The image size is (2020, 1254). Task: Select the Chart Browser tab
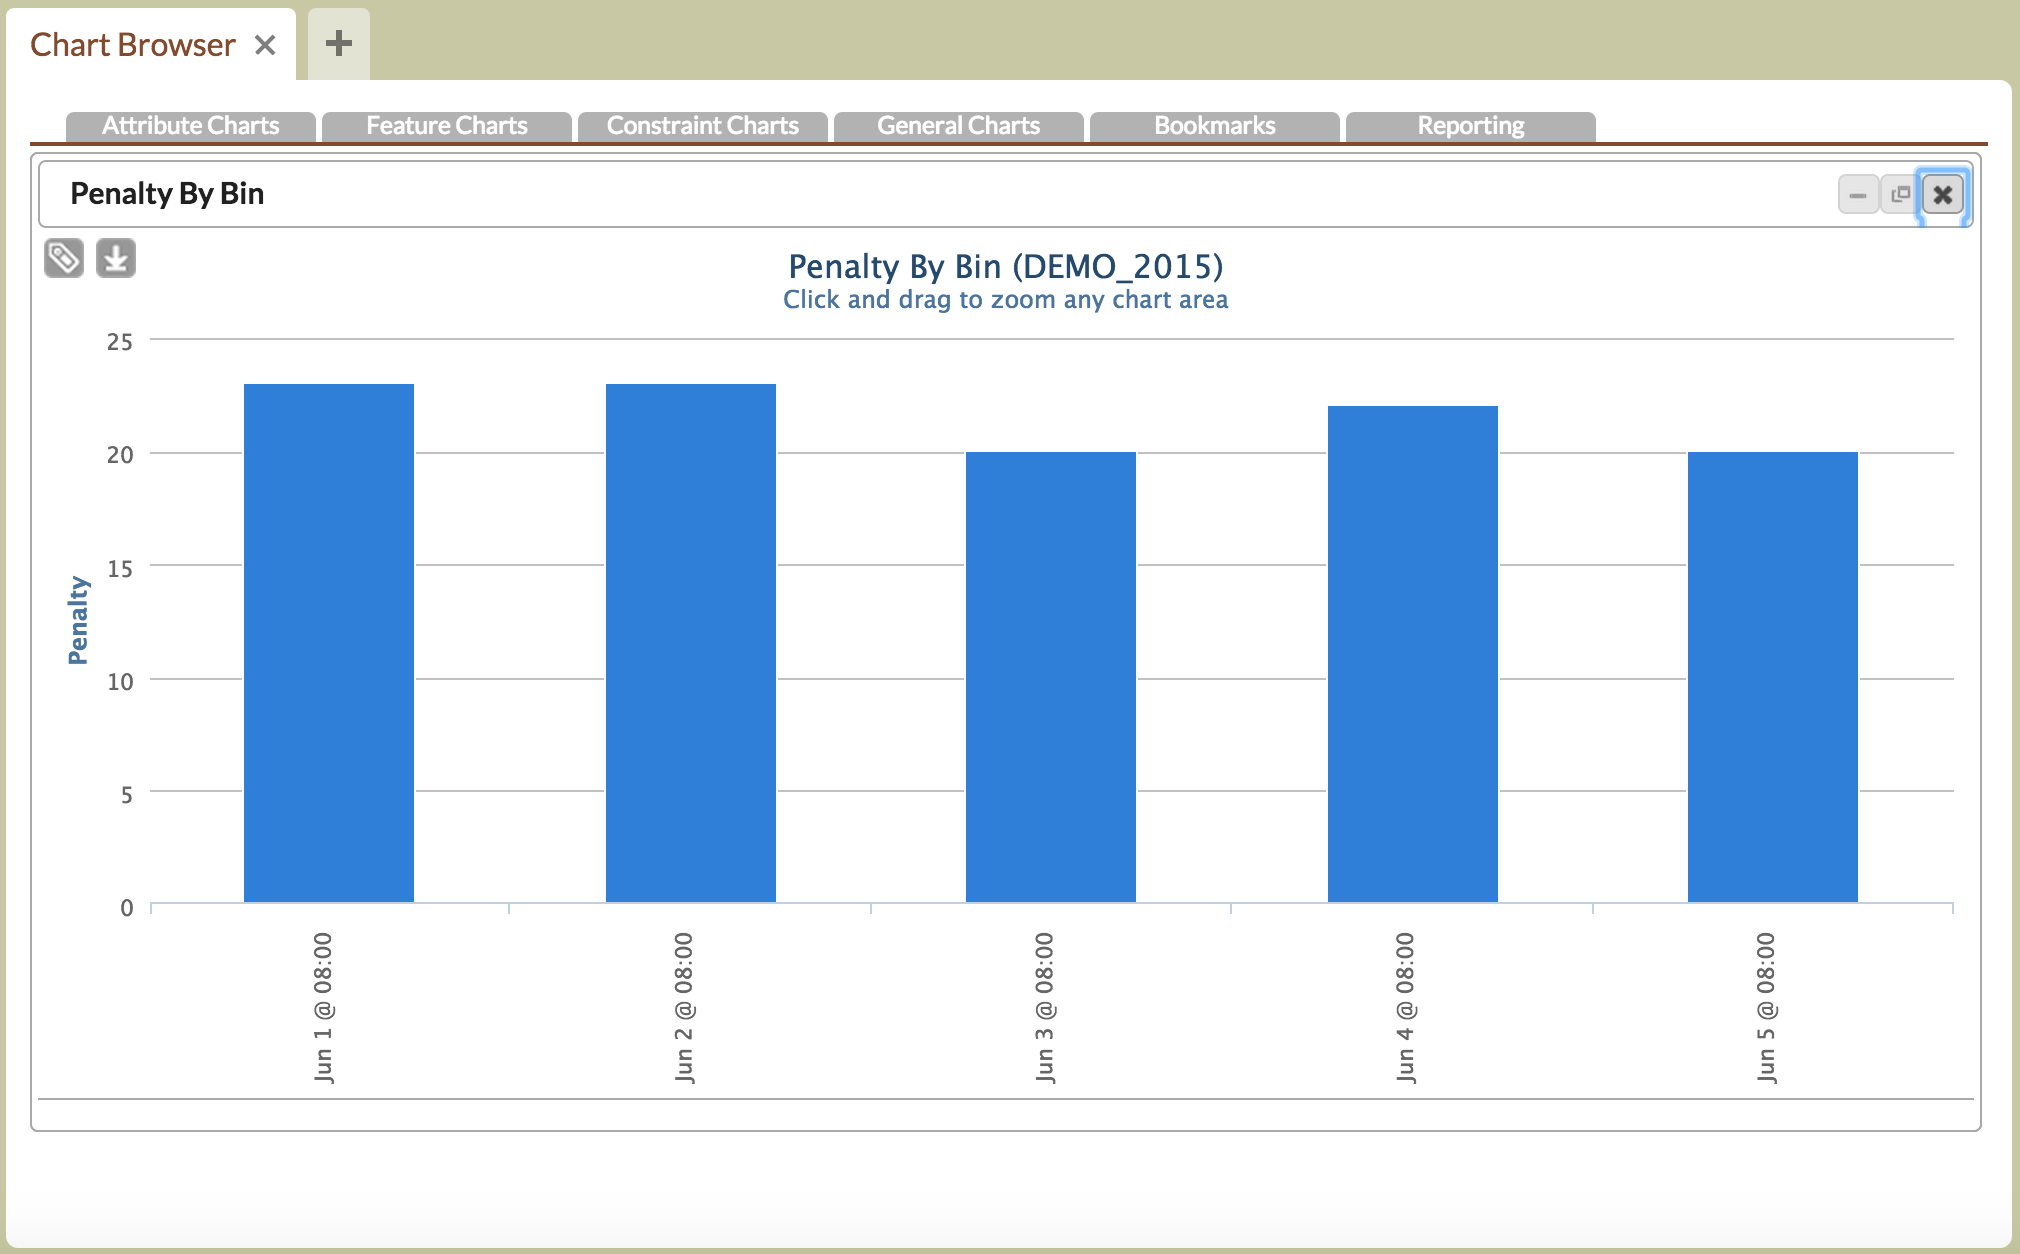pyautogui.click(x=133, y=45)
